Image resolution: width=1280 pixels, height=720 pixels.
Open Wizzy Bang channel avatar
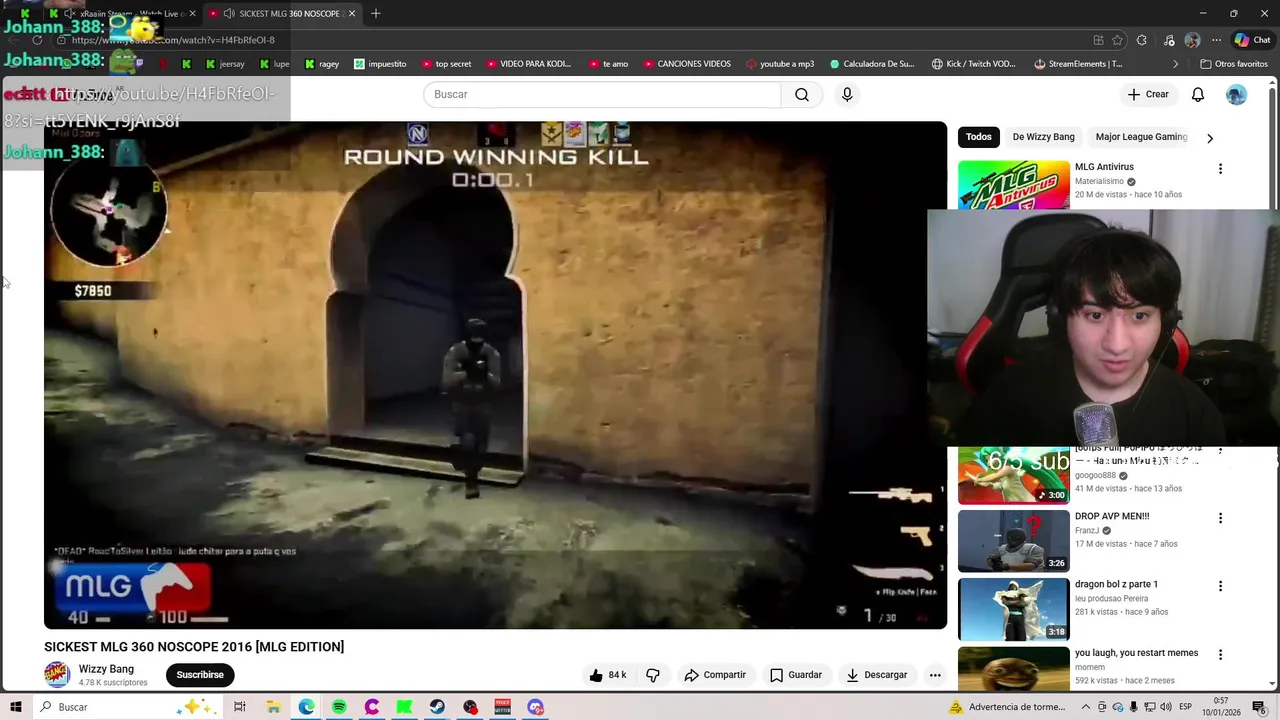[57, 675]
